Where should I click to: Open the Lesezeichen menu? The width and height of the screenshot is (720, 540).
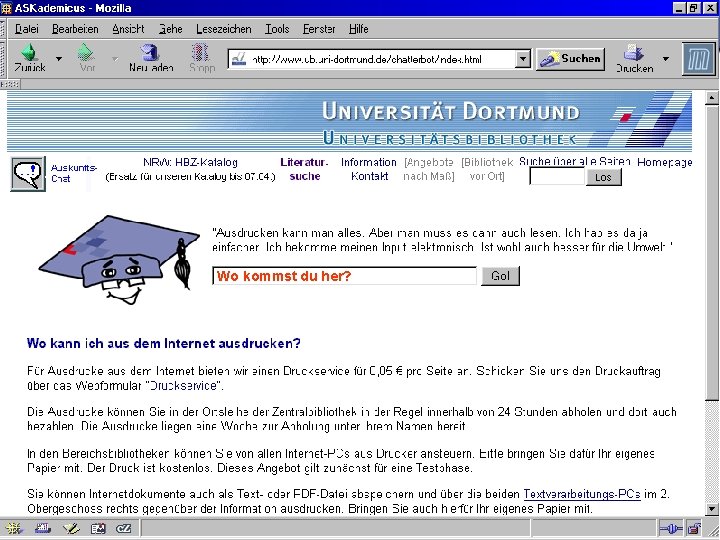pos(224,29)
